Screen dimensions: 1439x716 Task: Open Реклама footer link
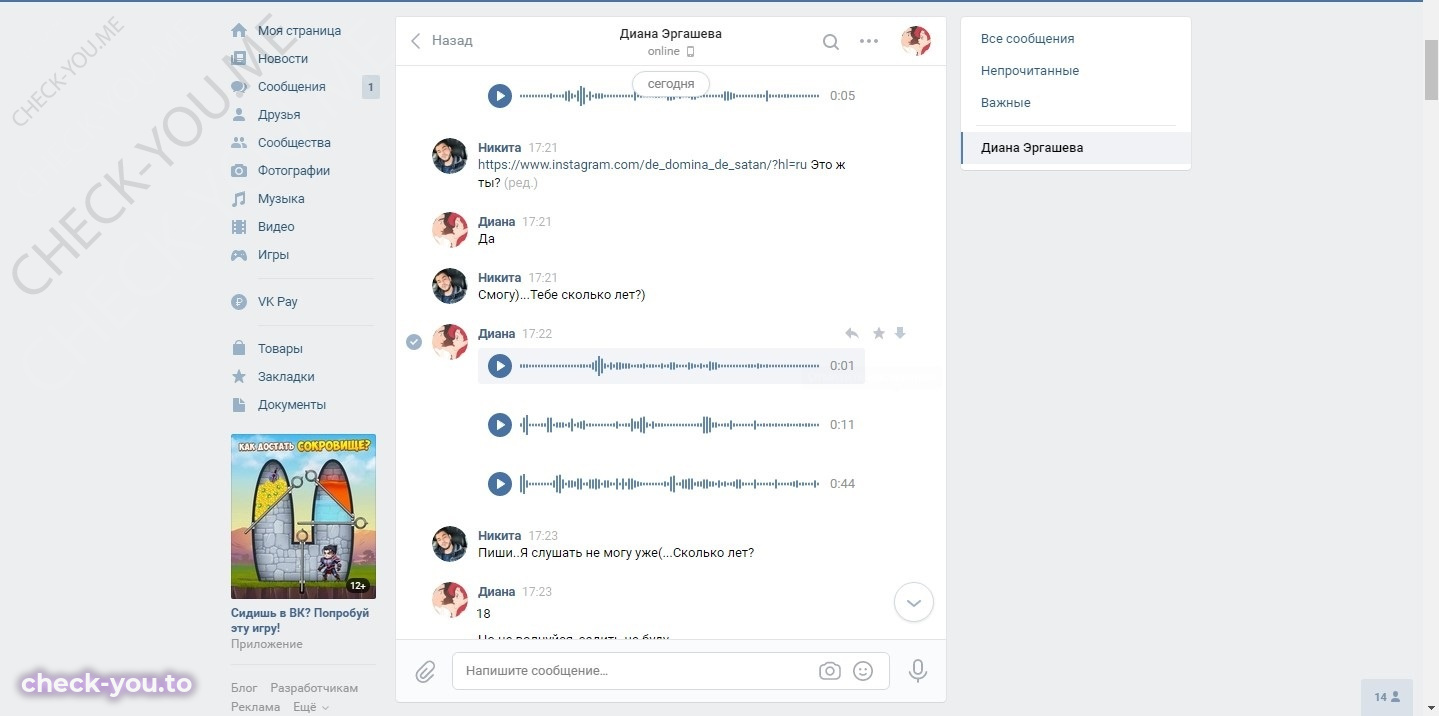coord(256,707)
